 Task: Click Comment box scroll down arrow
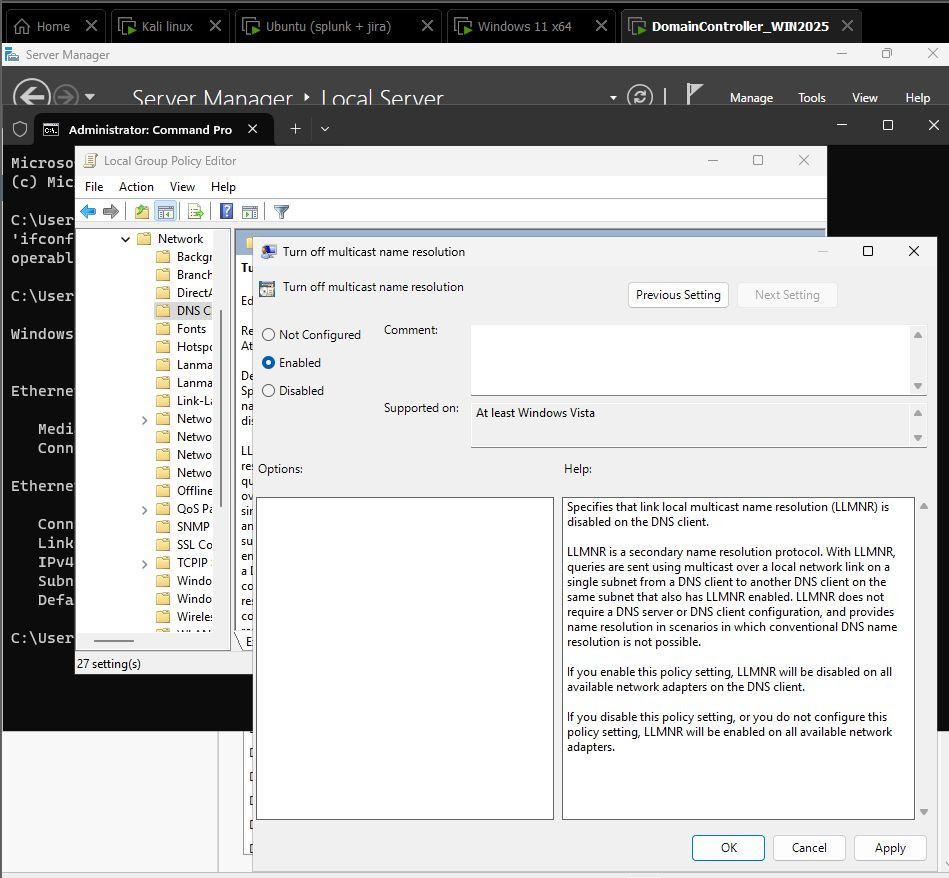click(x=918, y=386)
